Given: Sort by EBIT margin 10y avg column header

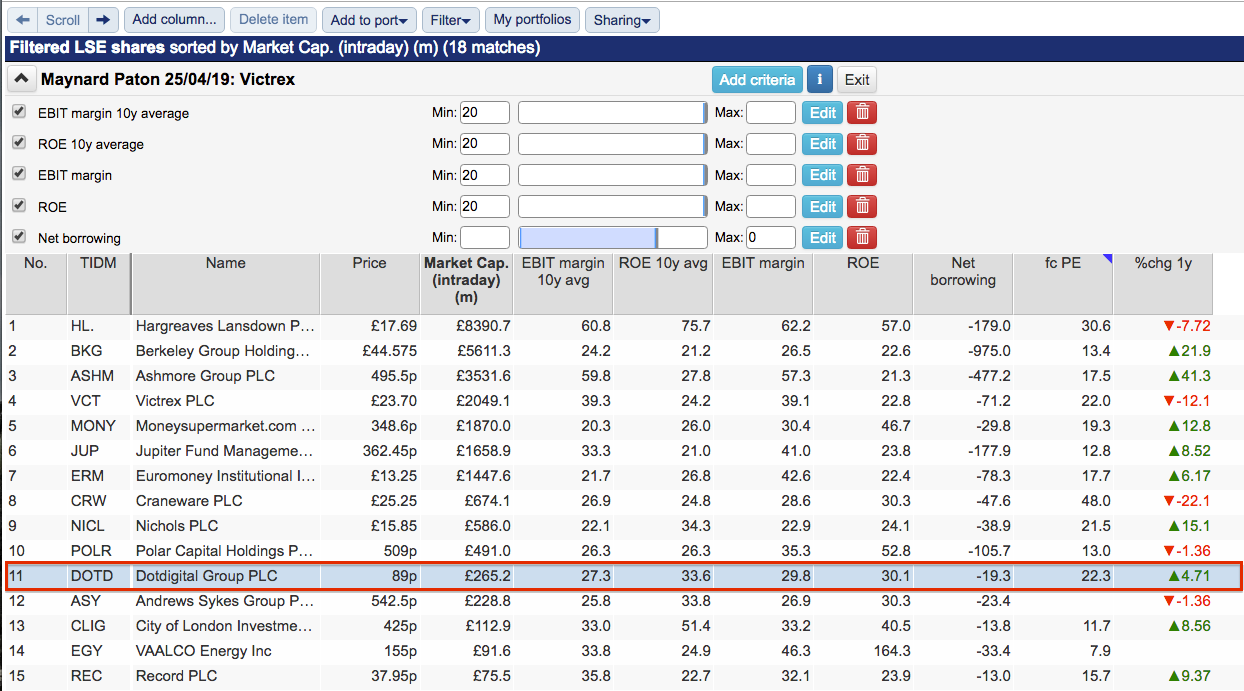Looking at the screenshot, I should click(563, 283).
